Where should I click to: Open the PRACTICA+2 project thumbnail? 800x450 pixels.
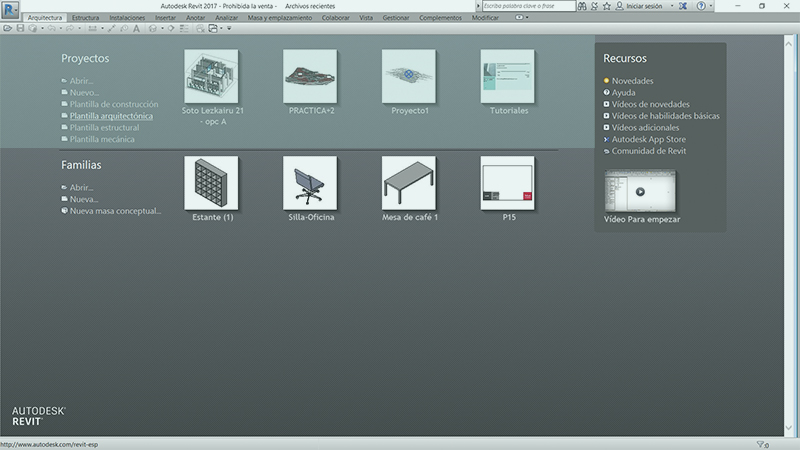(x=310, y=76)
